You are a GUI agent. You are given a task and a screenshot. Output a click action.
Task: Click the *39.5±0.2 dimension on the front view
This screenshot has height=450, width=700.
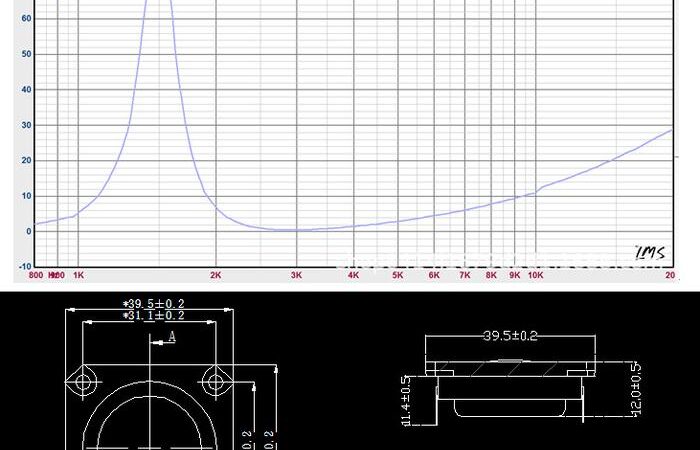[x=152, y=302]
